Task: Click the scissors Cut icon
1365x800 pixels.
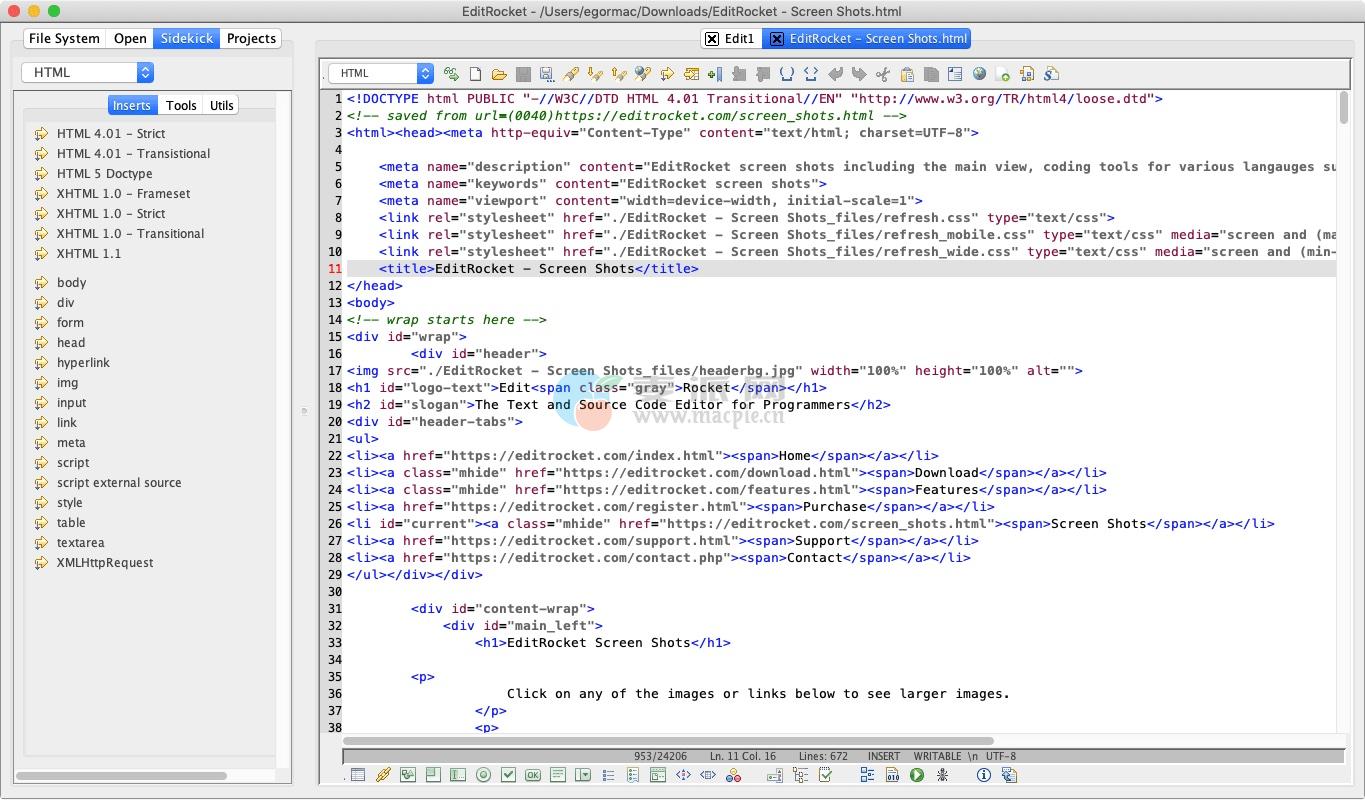Action: (883, 74)
